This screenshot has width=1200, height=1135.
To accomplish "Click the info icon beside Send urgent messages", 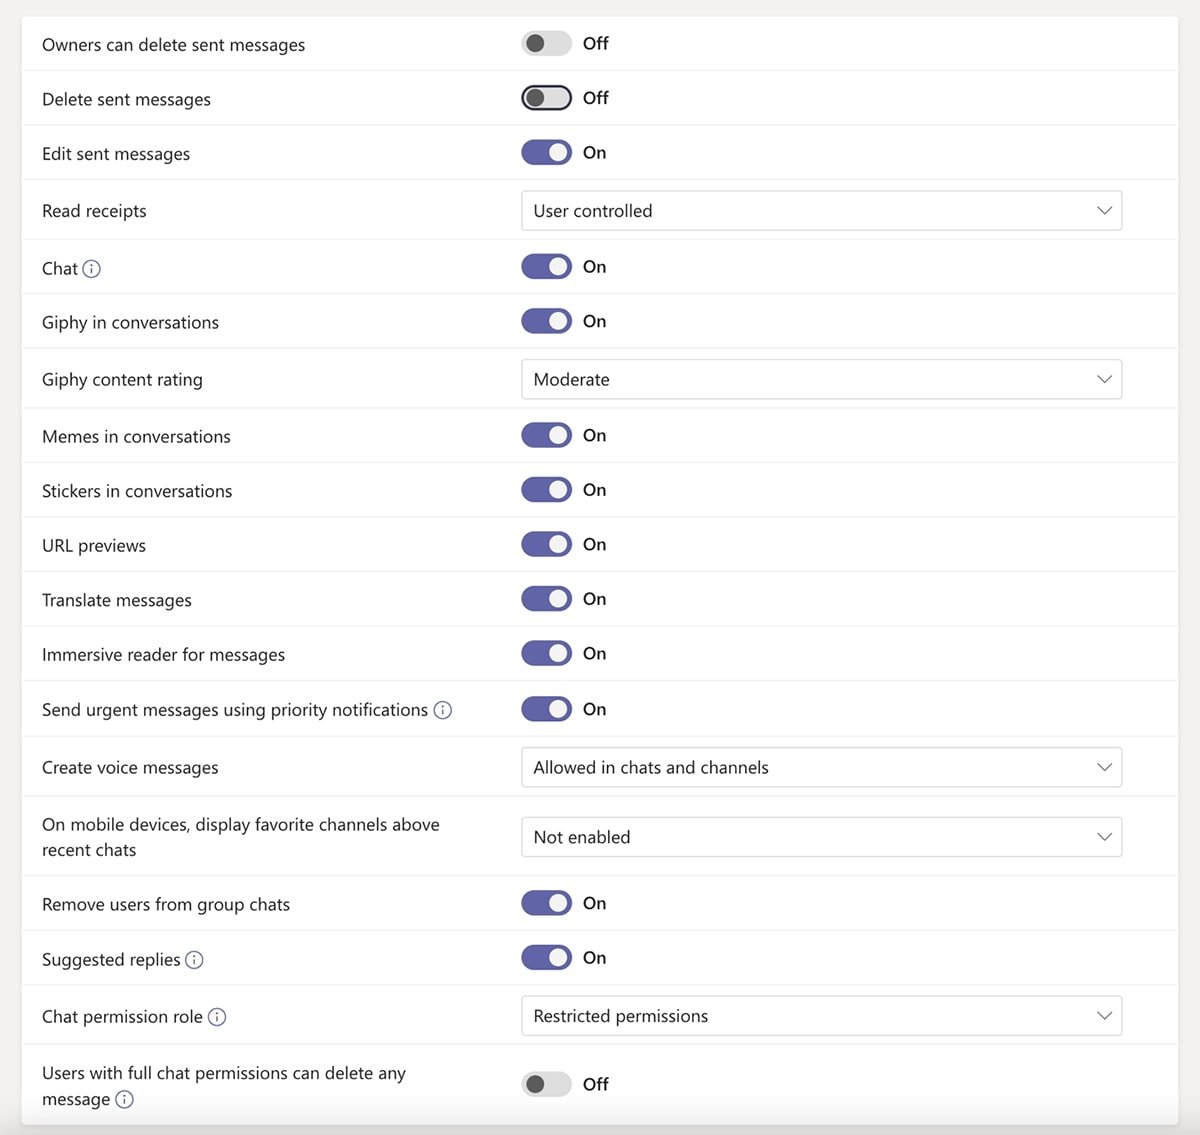I will [x=442, y=710].
